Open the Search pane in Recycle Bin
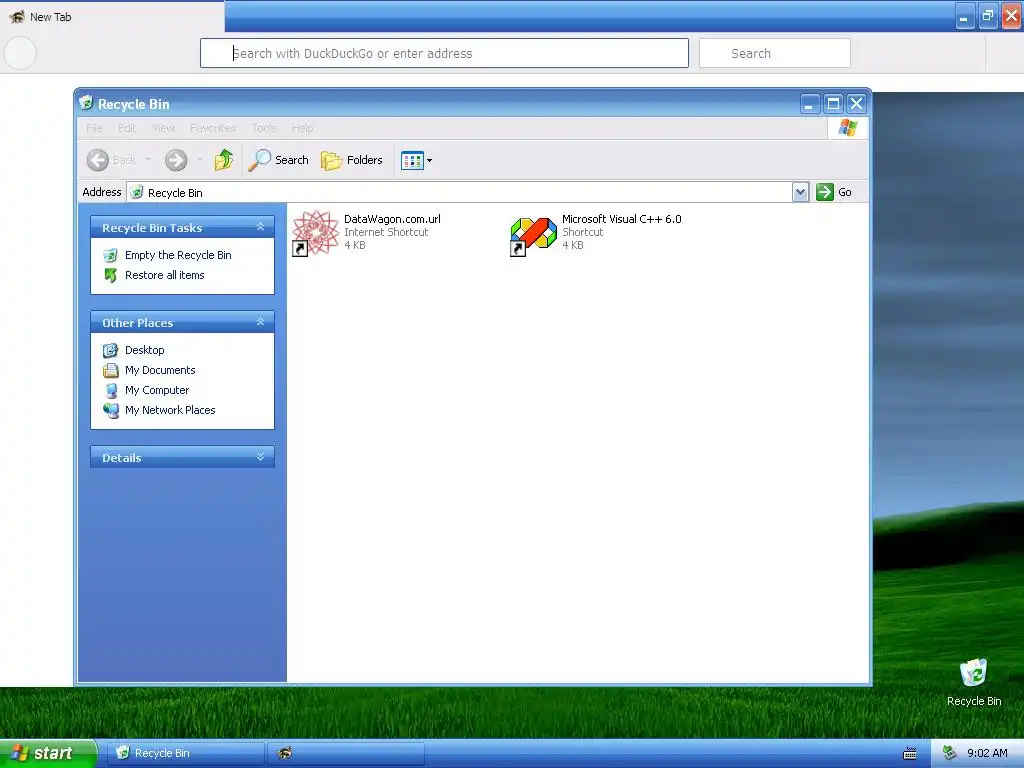This screenshot has height=768, width=1024. (278, 160)
